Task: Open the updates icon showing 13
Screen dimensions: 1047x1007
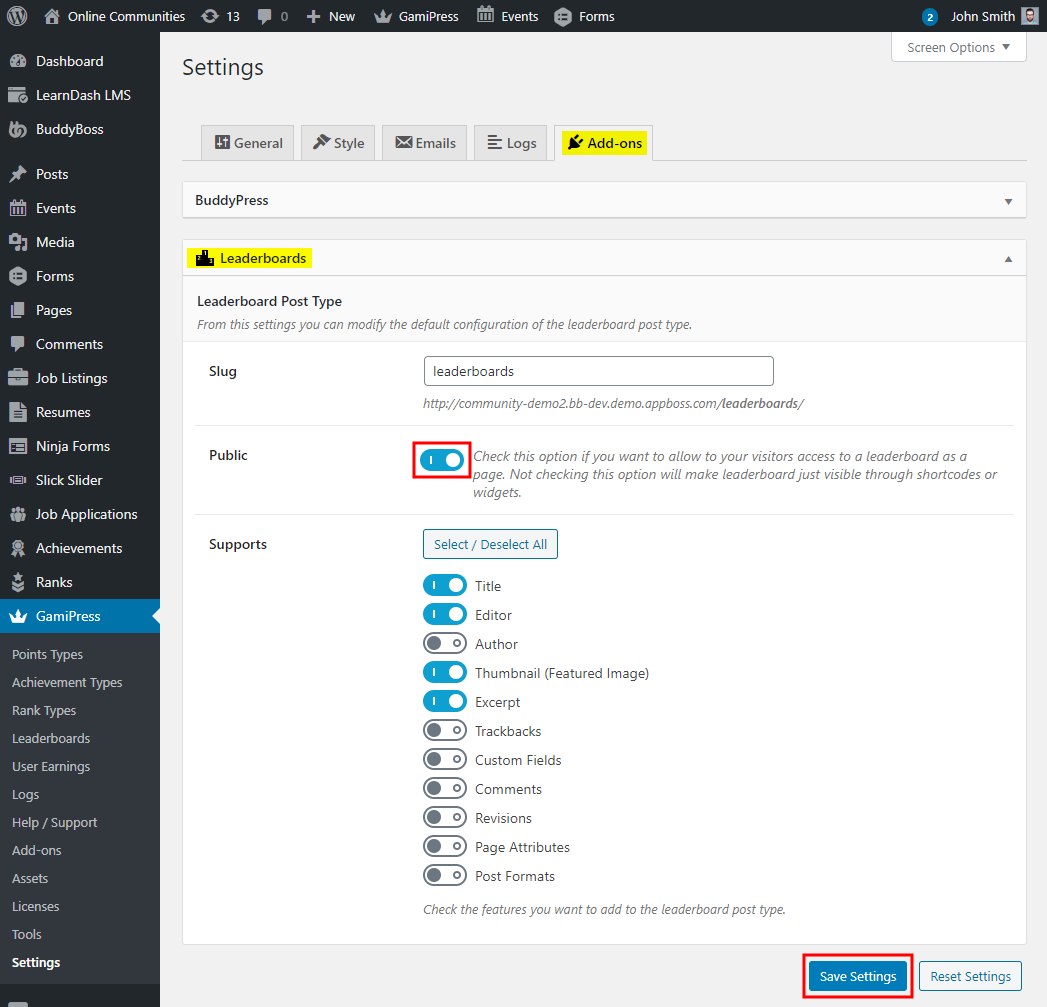Action: 210,16
